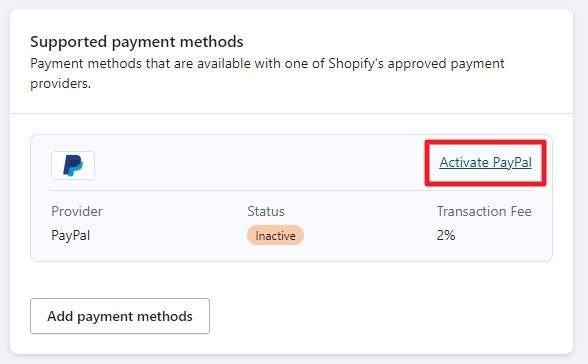The height and width of the screenshot is (364, 588).
Task: Click the PayPal logo icon
Action: [73, 165]
